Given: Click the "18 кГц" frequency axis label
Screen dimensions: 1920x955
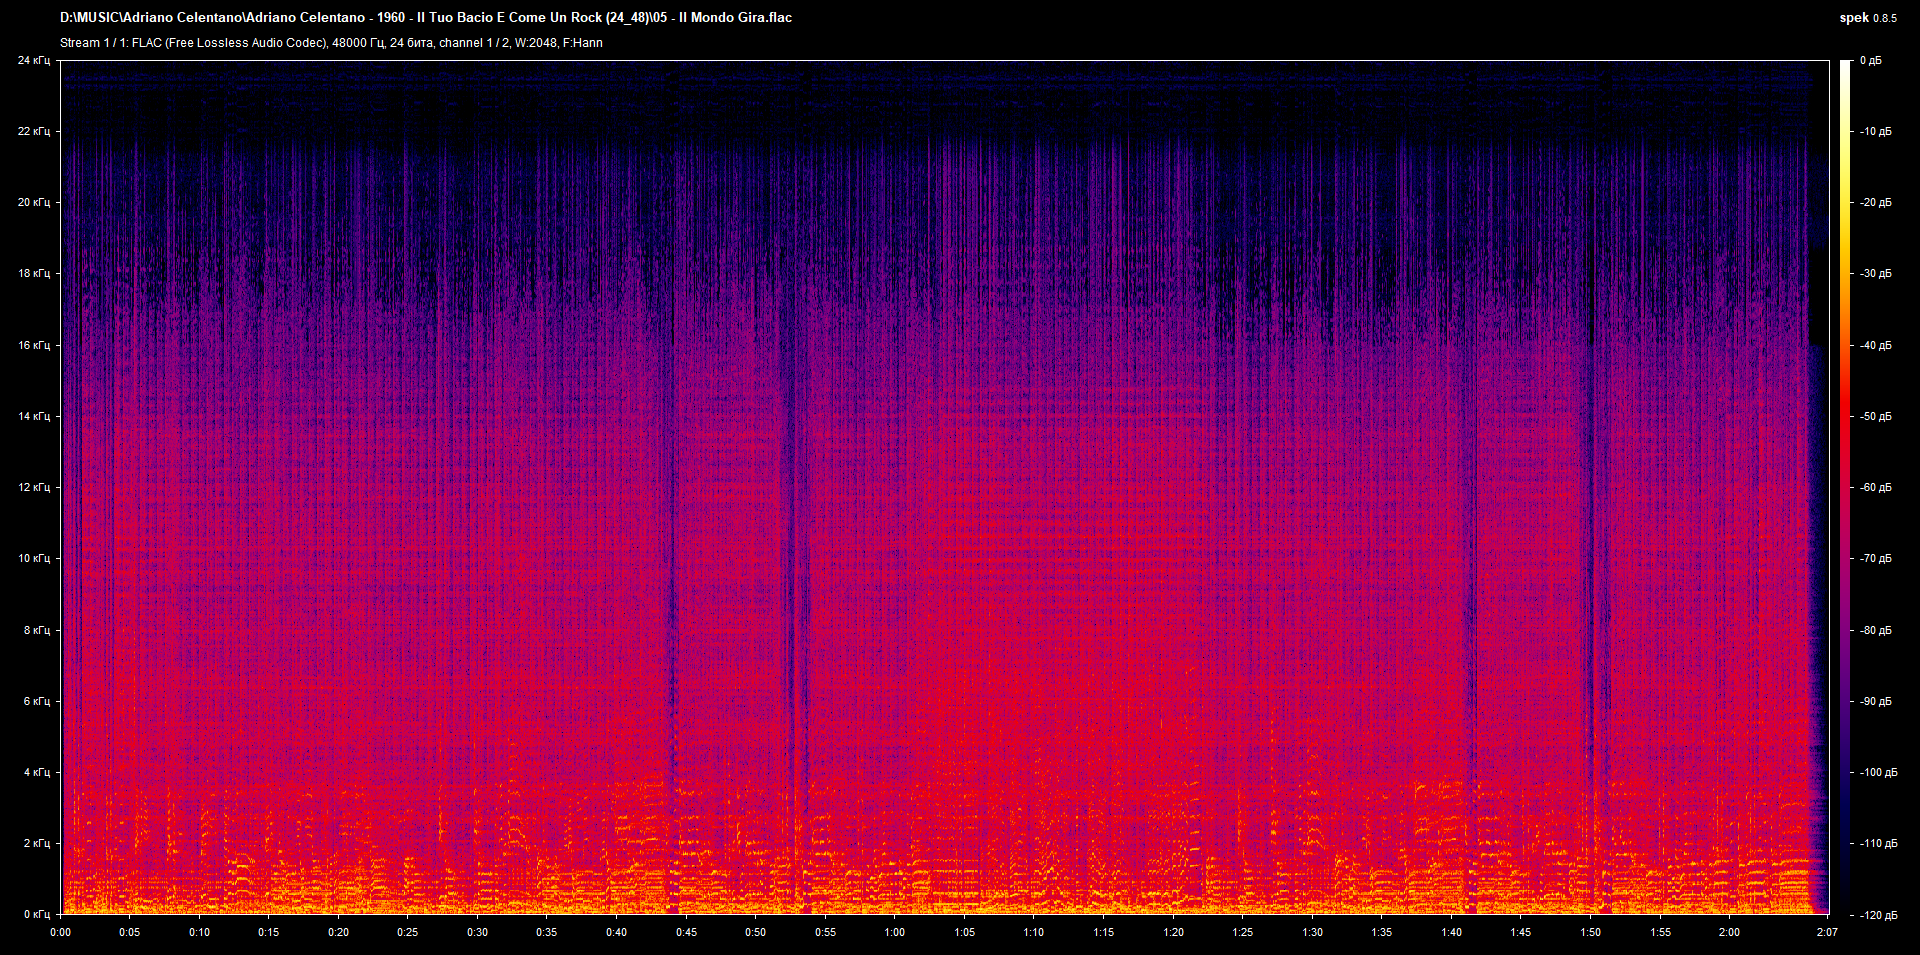Looking at the screenshot, I should pos(34,274).
